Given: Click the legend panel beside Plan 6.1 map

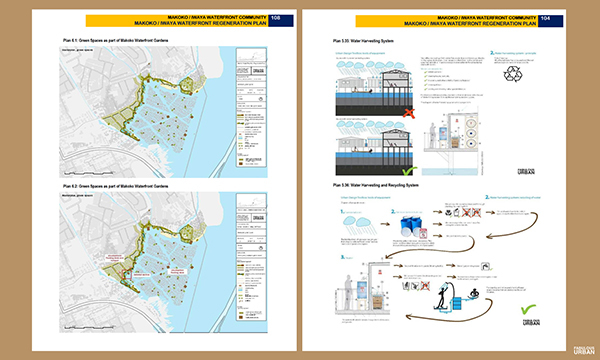Looking at the screenshot, I should (251, 107).
